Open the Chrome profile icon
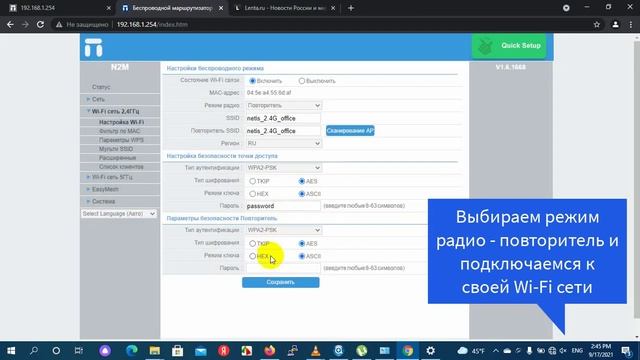The height and width of the screenshot is (360, 640). (x=615, y=24)
